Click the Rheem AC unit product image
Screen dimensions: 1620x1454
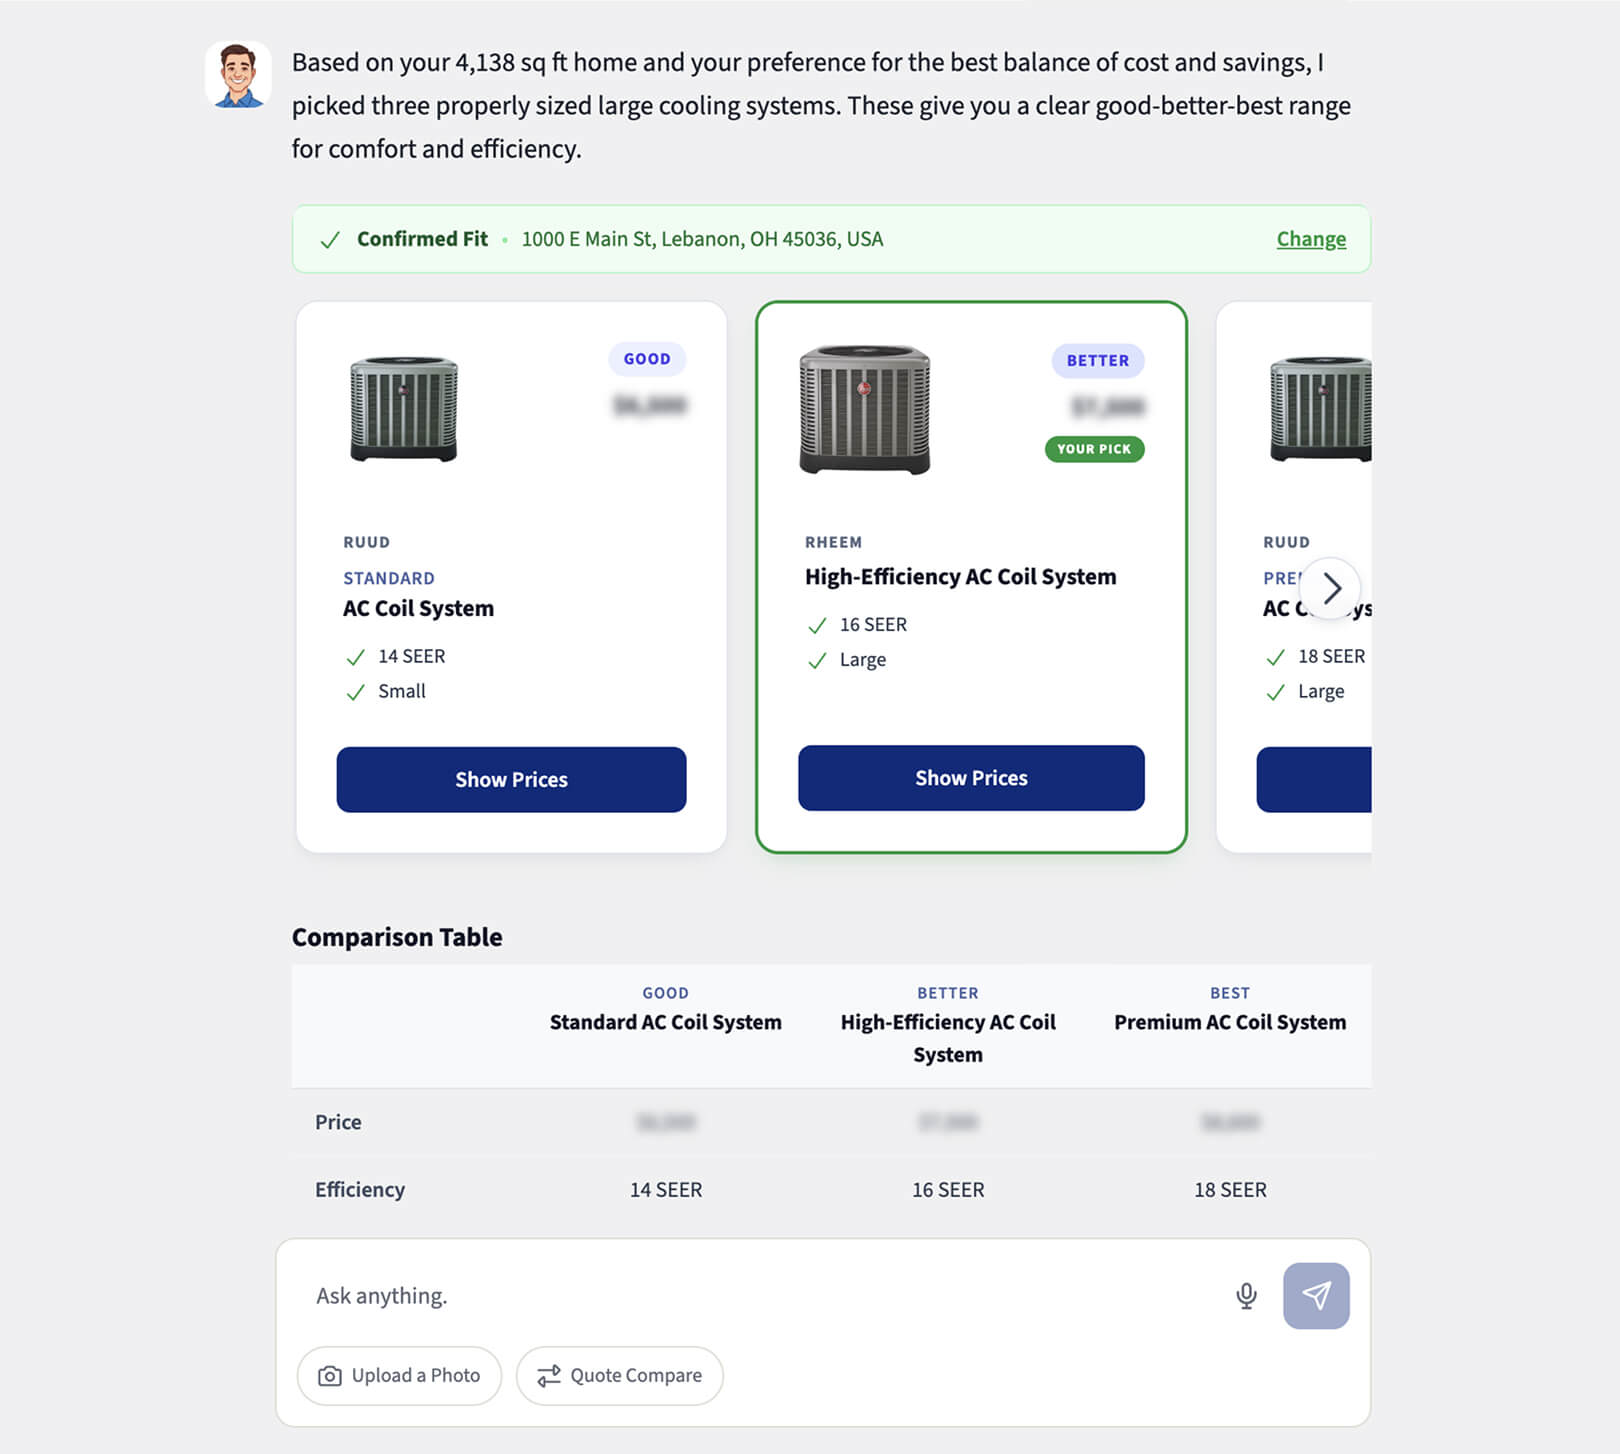click(x=865, y=409)
